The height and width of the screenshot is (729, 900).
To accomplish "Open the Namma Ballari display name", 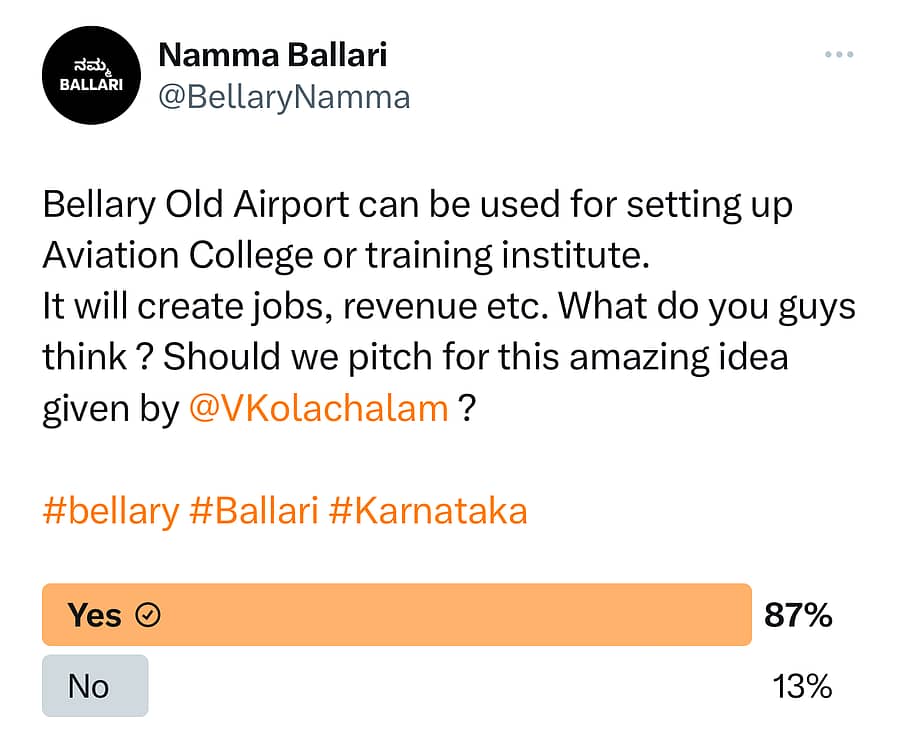I will 272,54.
